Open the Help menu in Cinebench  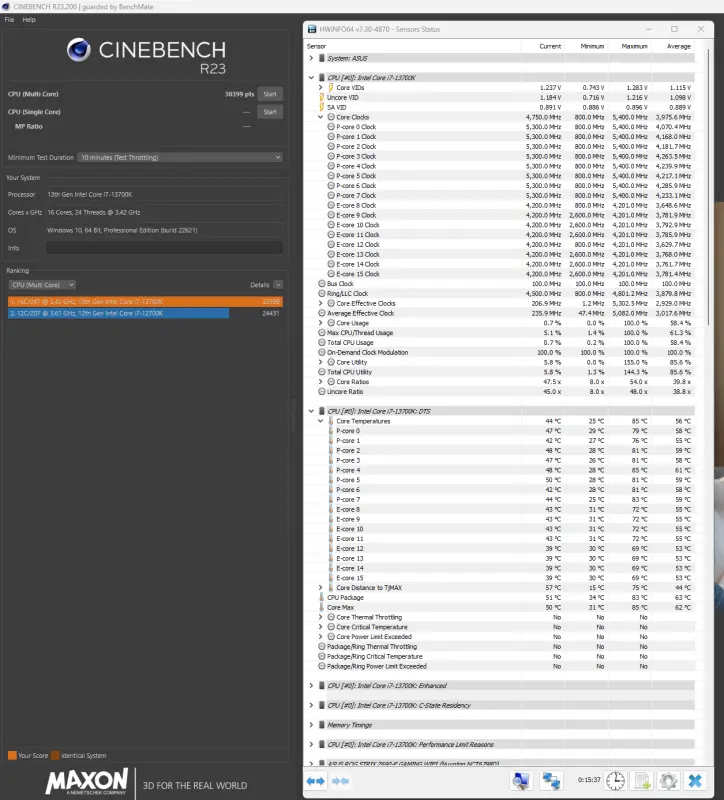pyautogui.click(x=29, y=19)
